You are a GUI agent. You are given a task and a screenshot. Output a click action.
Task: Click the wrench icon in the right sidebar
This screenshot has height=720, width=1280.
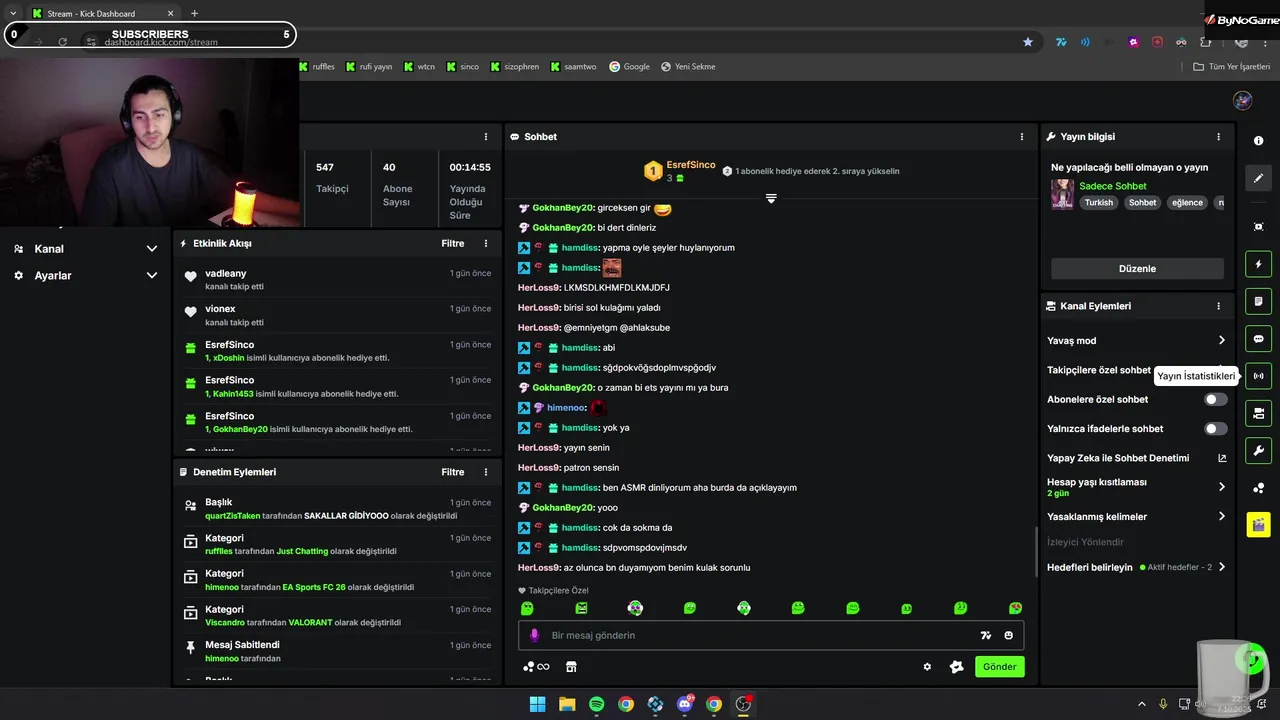(1258, 450)
